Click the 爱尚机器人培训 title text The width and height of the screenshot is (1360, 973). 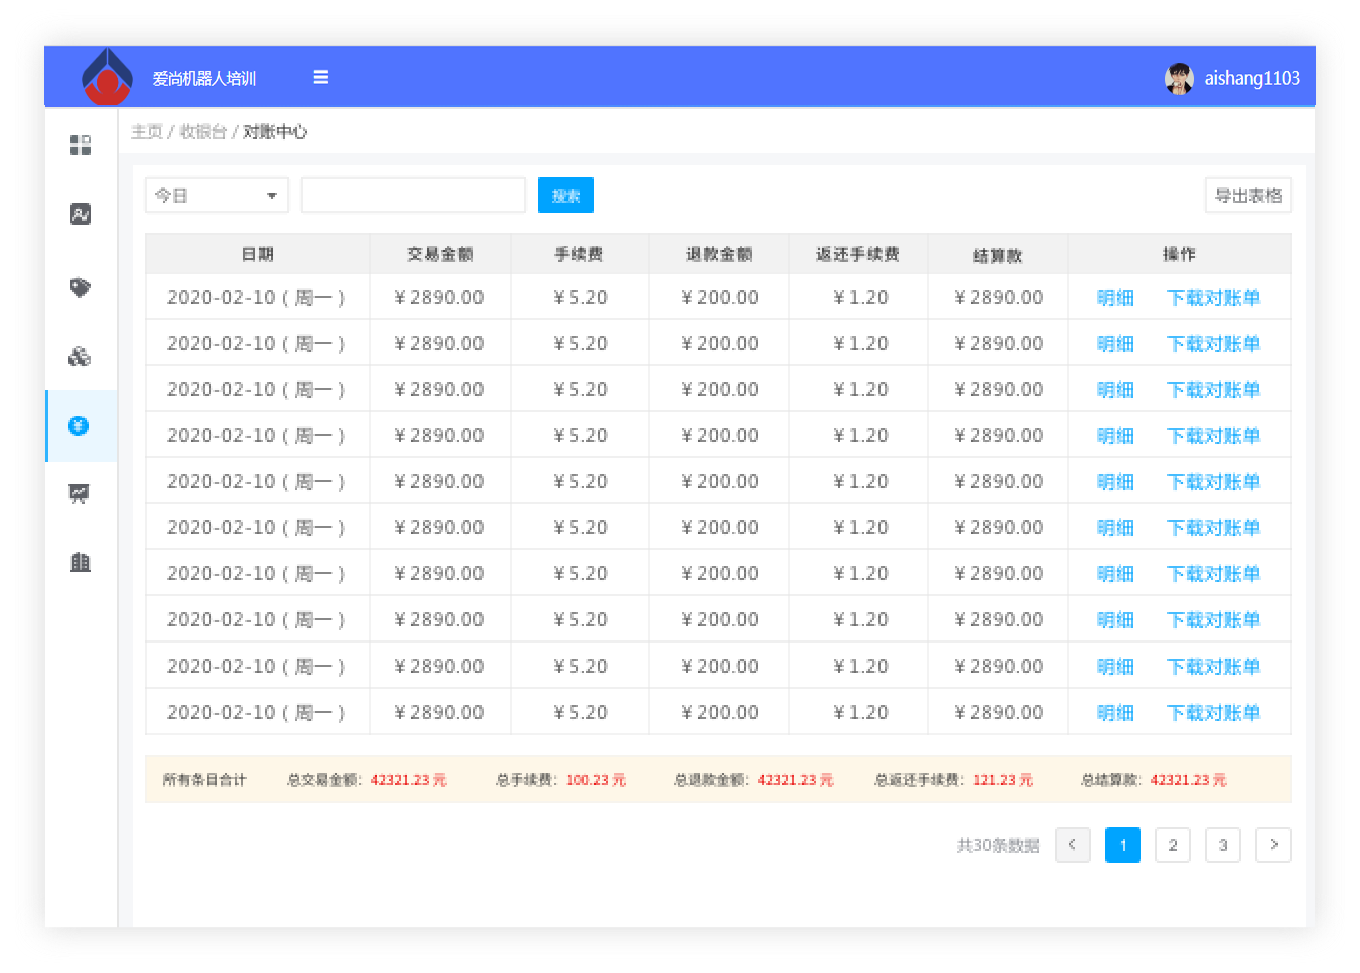coord(204,78)
